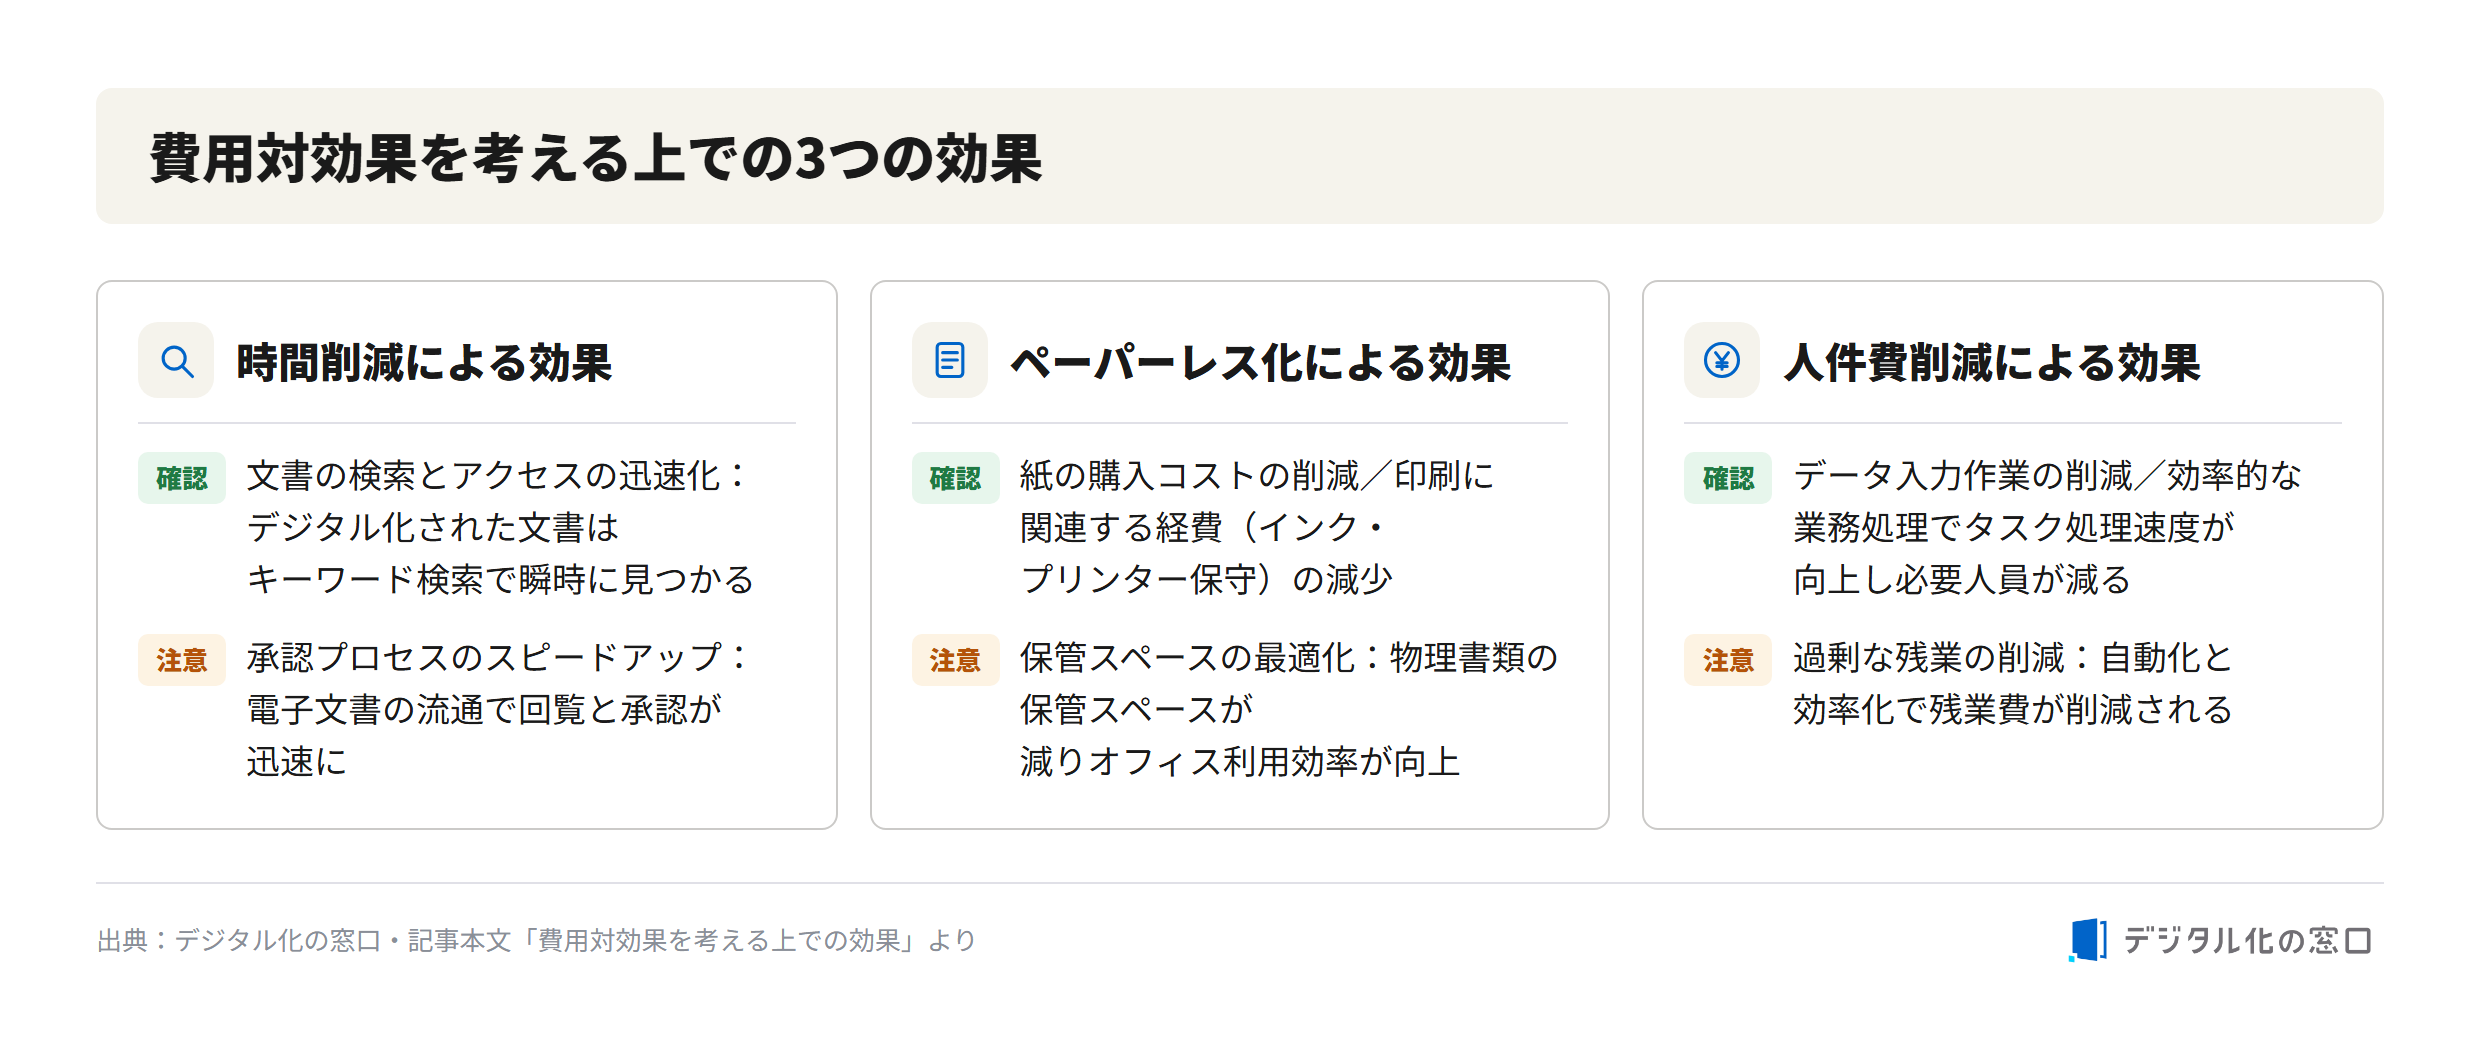Click the 文書の検索とアクセスの迅速化 paragraph
Image resolution: width=2480 pixels, height=1056 pixels.
point(500,527)
